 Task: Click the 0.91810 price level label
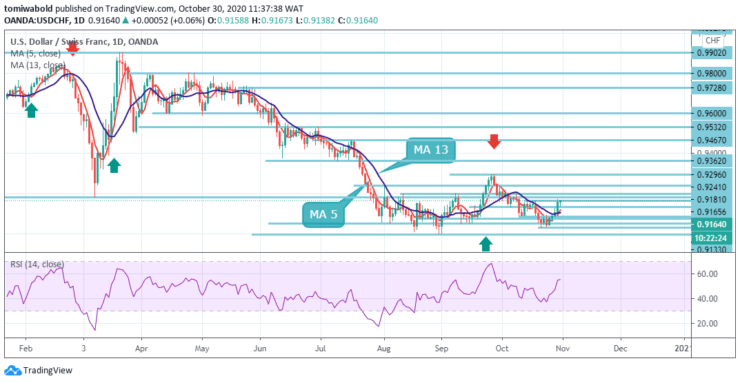(711, 200)
